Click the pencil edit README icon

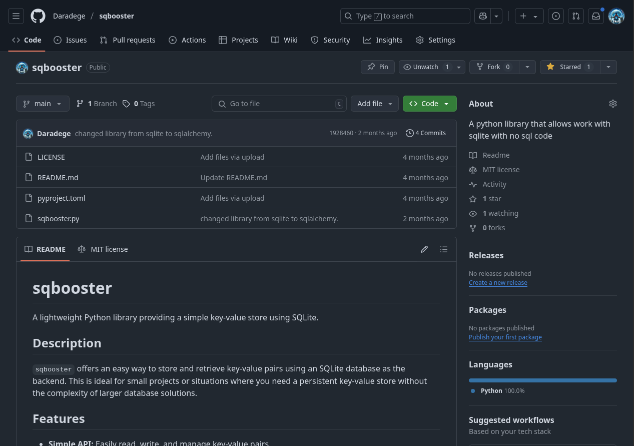[424, 249]
